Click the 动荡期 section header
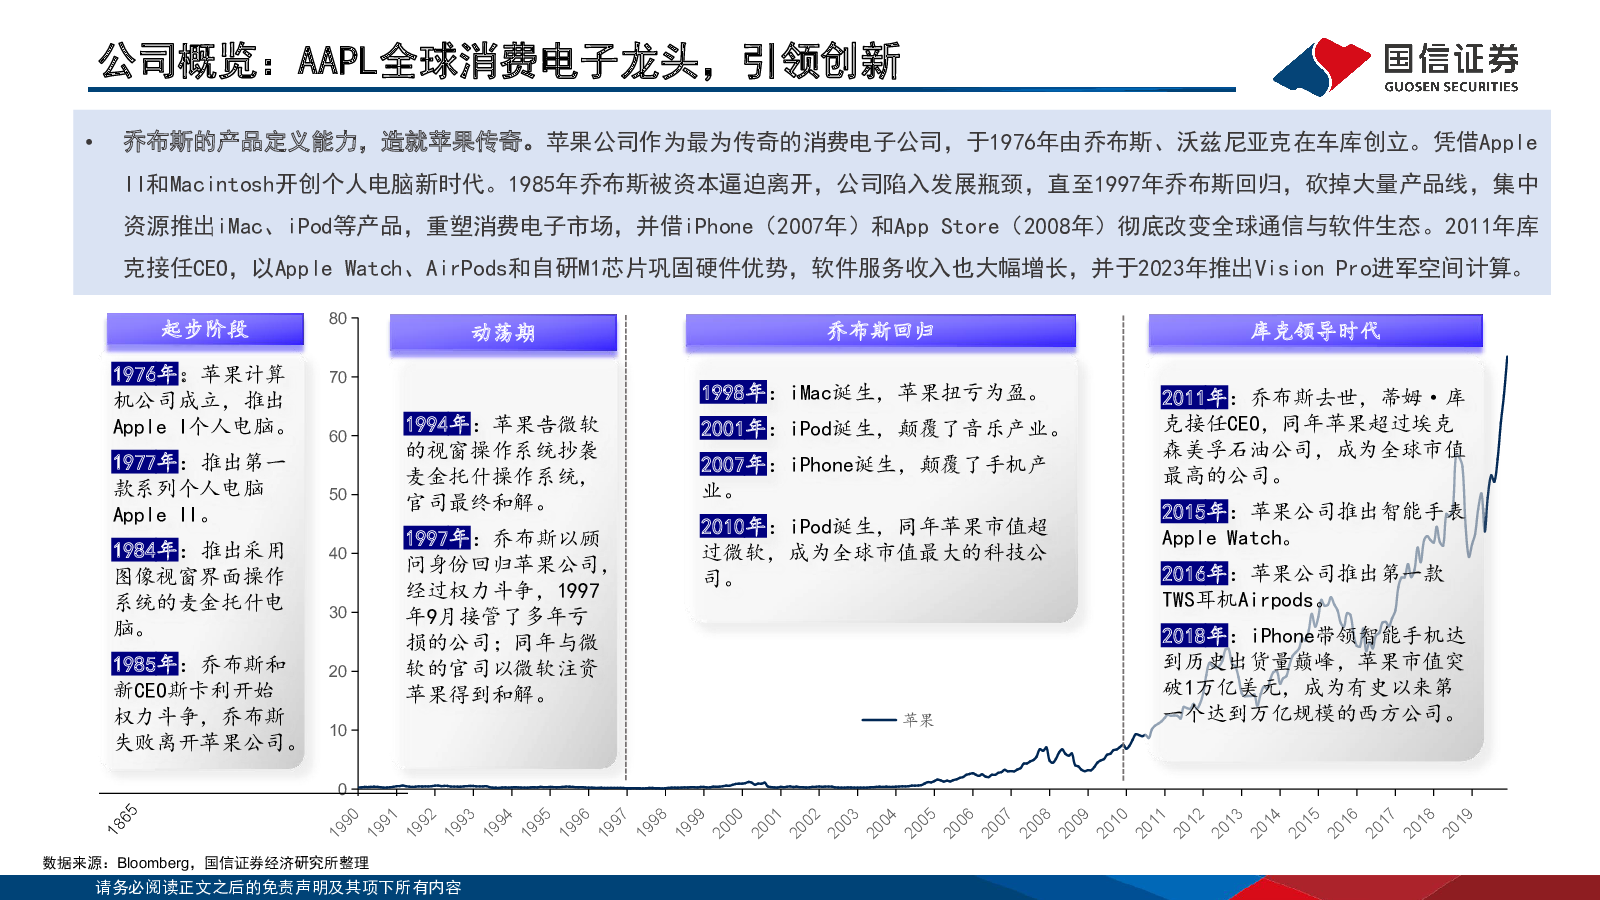 pyautogui.click(x=503, y=332)
